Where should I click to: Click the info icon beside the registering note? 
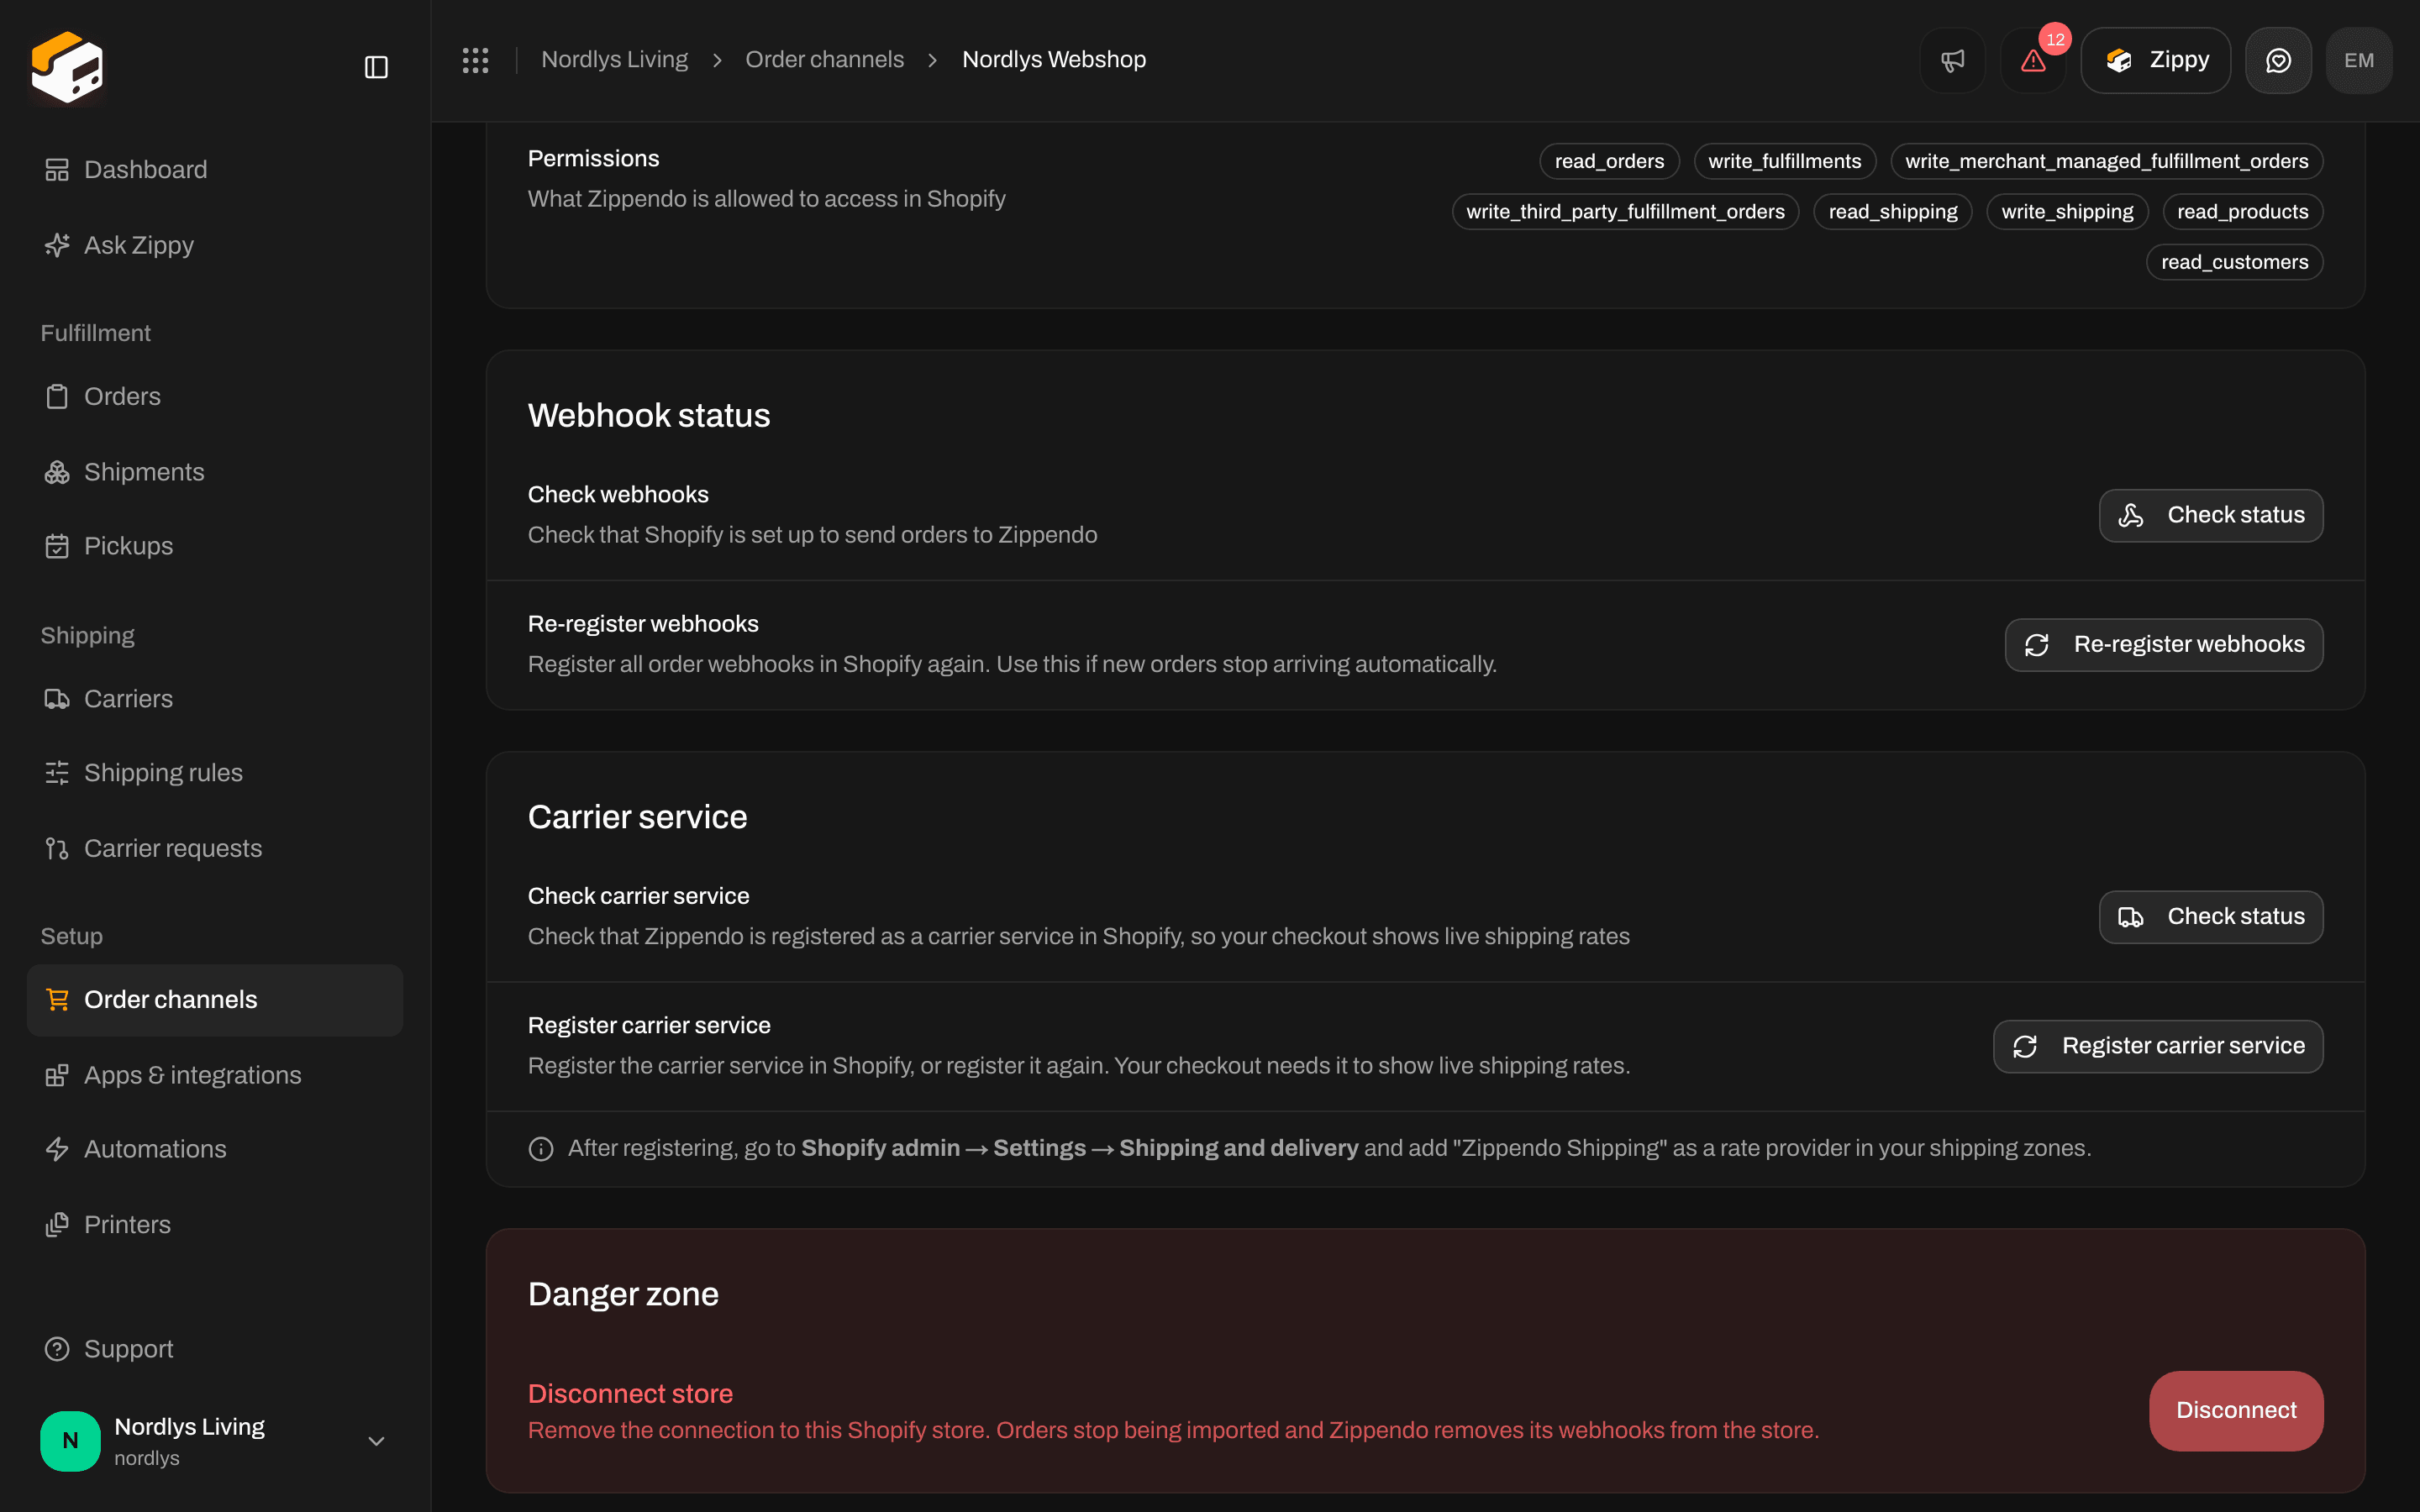click(541, 1149)
